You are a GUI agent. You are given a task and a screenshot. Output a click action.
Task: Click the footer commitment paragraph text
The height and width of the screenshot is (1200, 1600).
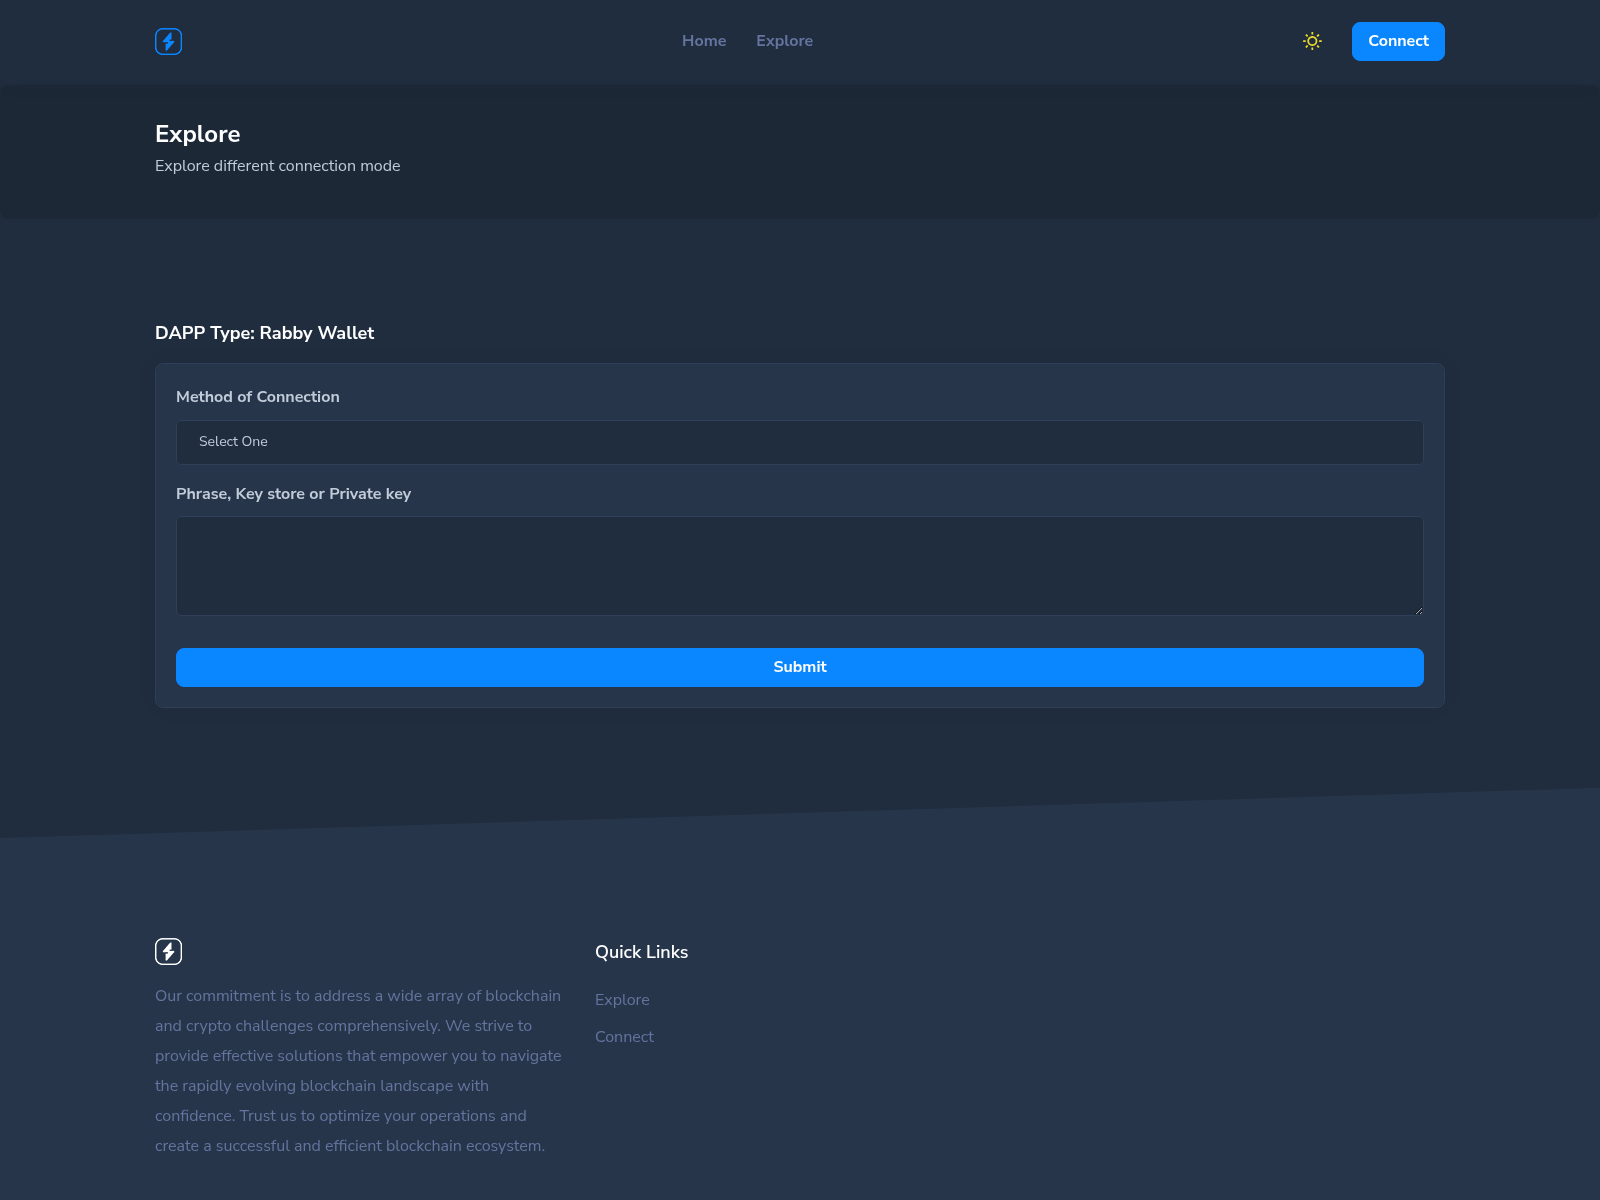click(358, 1071)
